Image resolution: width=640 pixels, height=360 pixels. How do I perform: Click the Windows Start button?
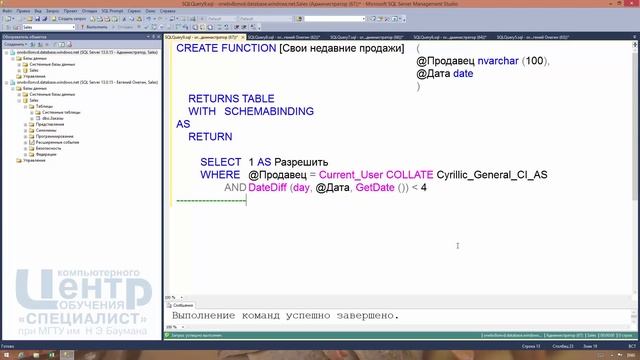tap(6, 355)
